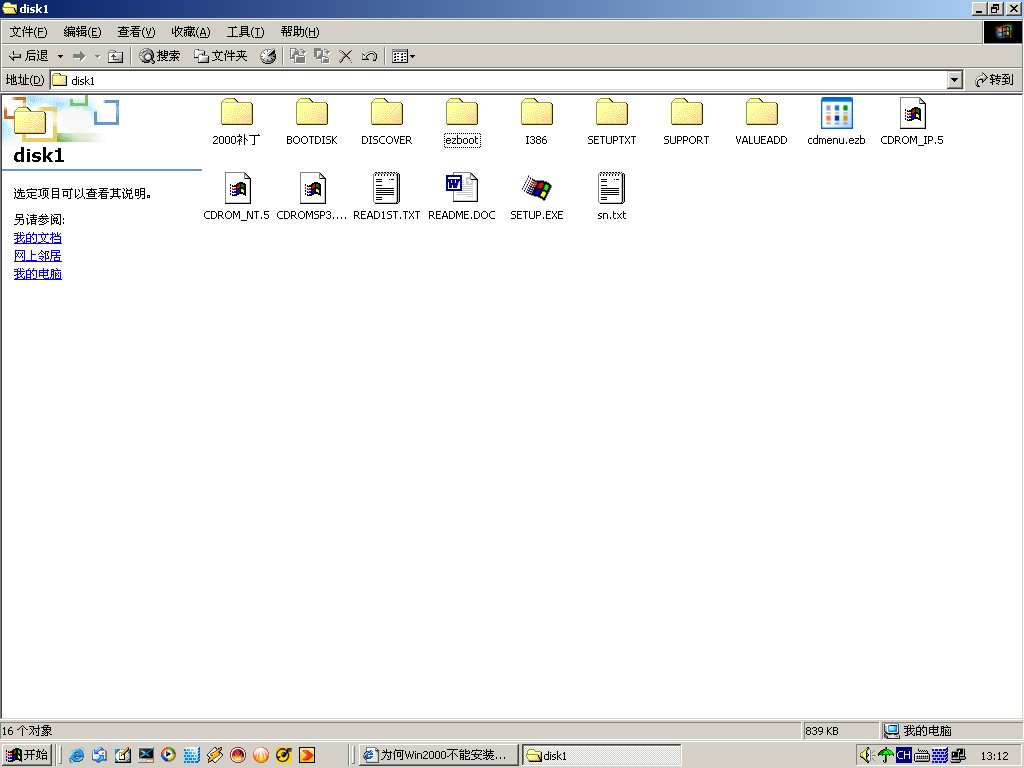This screenshot has width=1024, height=768.
Task: Open the 编辑(E) menu
Action: pos(82,32)
